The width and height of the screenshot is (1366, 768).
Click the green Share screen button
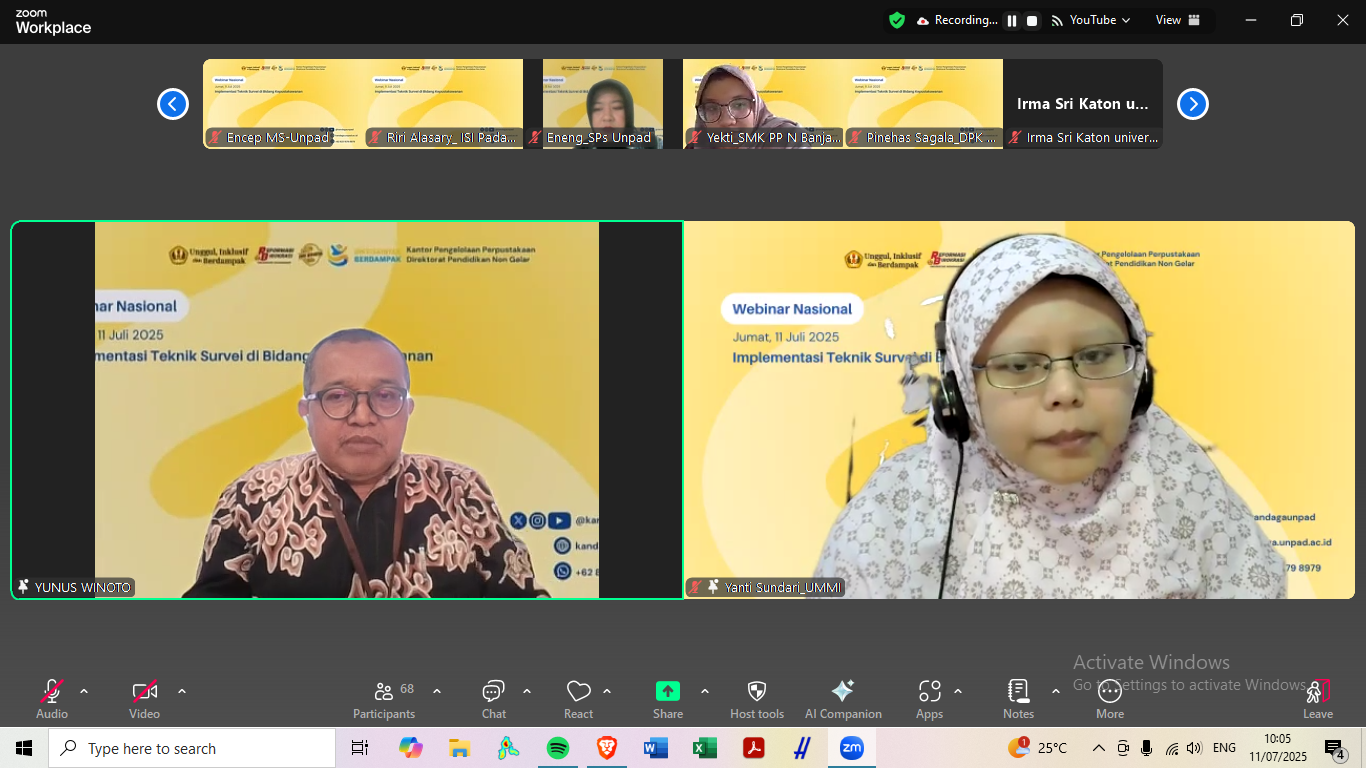click(x=668, y=698)
